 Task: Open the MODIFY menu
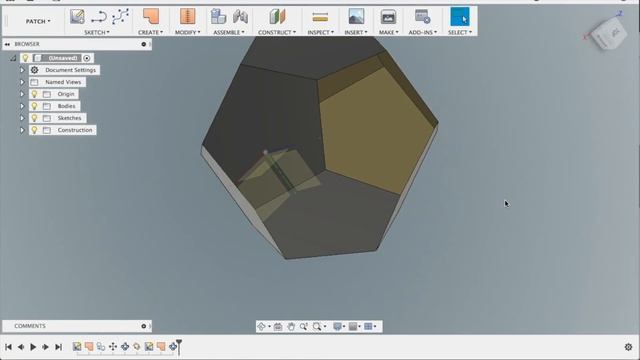pyautogui.click(x=187, y=32)
